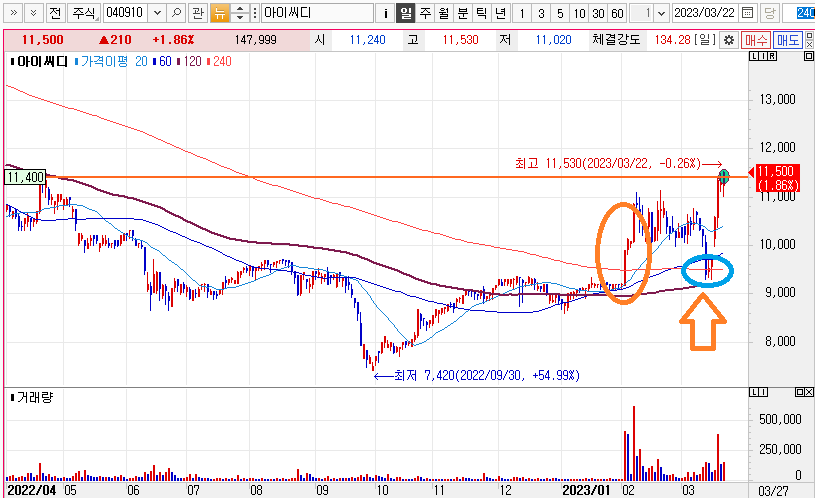Click the 아이씨디 chart legend title

tap(43, 61)
